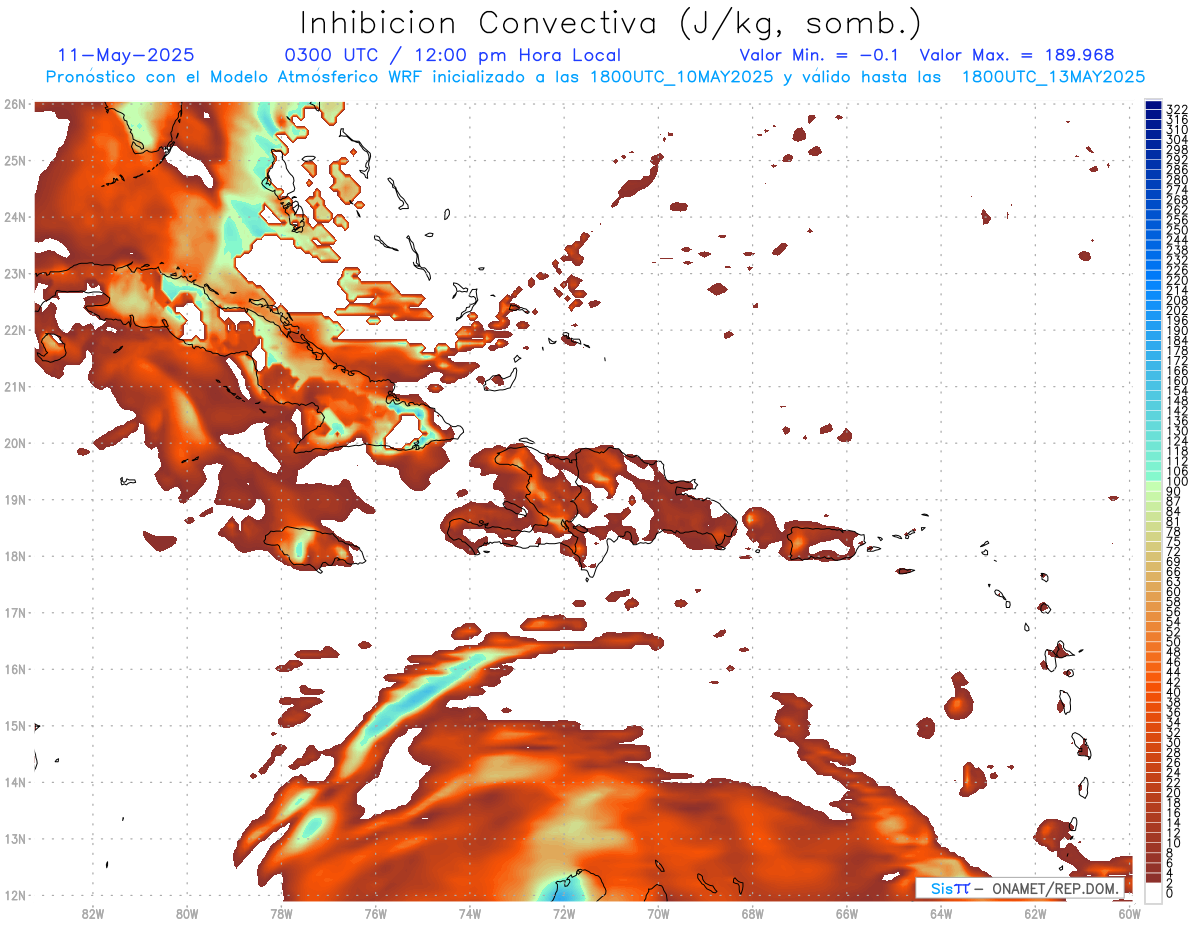
Task: Click the 78W longitude label
Action: 281,913
